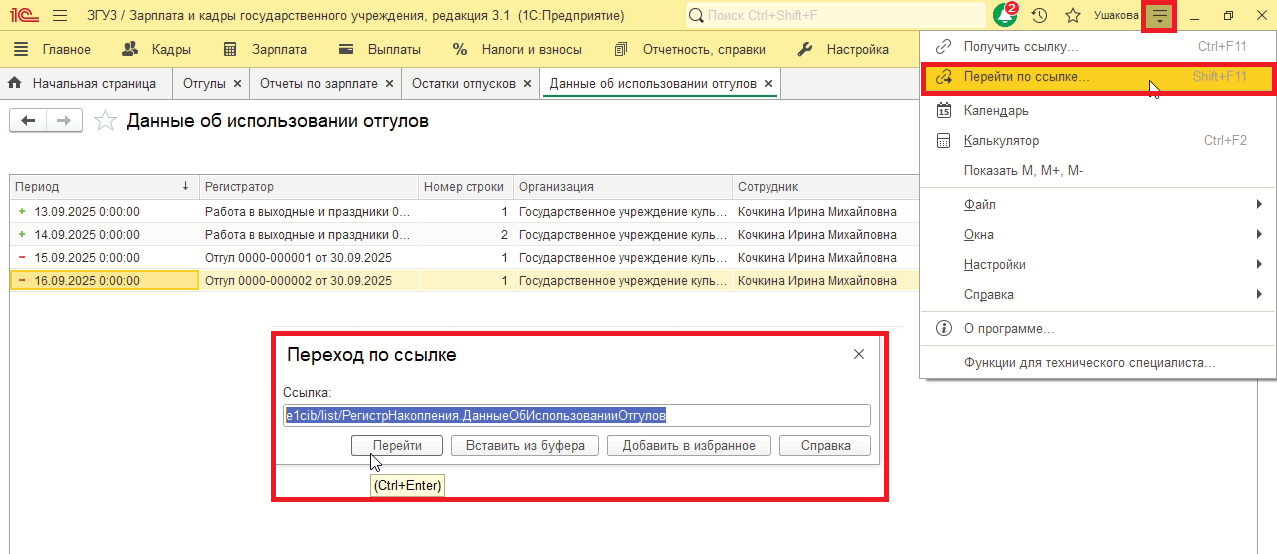This screenshot has height=554, width=1277.
Task: Click the Перейти button in the dialog
Action: point(397,445)
